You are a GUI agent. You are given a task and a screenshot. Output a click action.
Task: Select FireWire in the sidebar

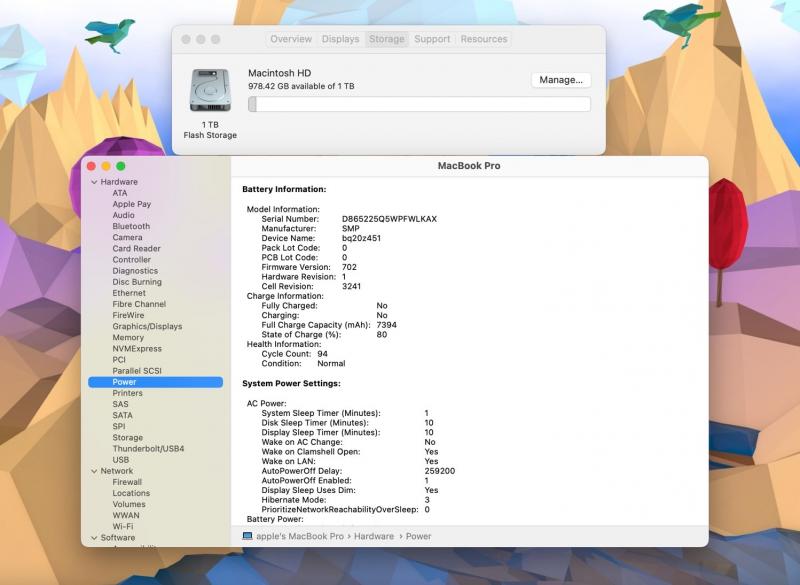(128, 316)
